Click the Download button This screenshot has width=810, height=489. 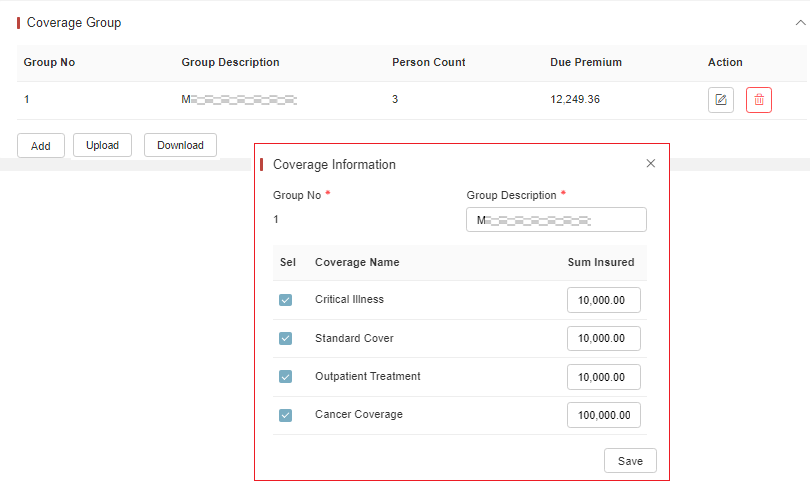coord(180,145)
